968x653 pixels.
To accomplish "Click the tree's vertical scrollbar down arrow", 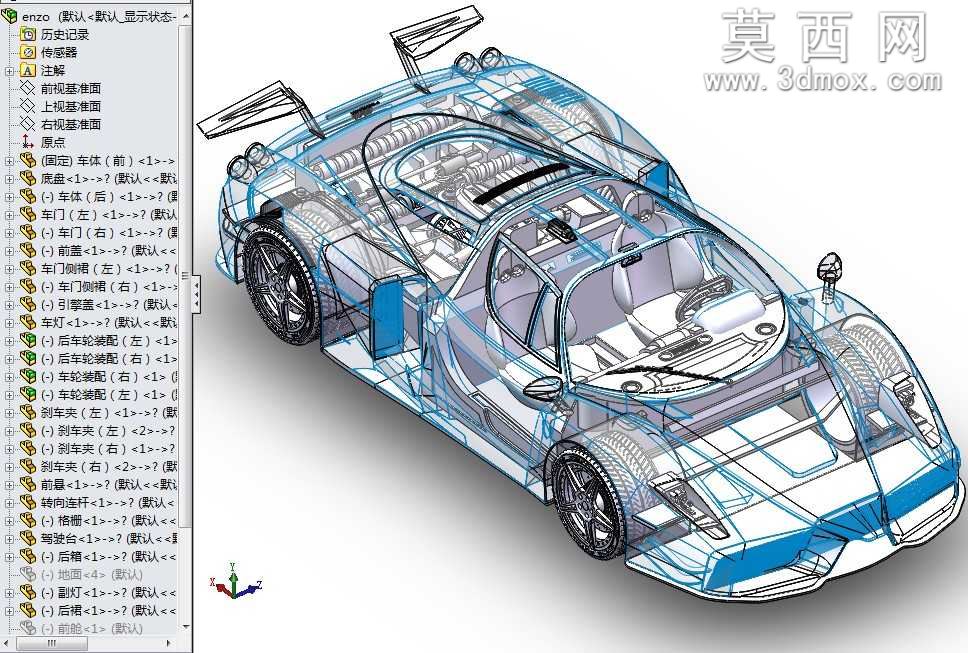I will pyautogui.click(x=186, y=627).
